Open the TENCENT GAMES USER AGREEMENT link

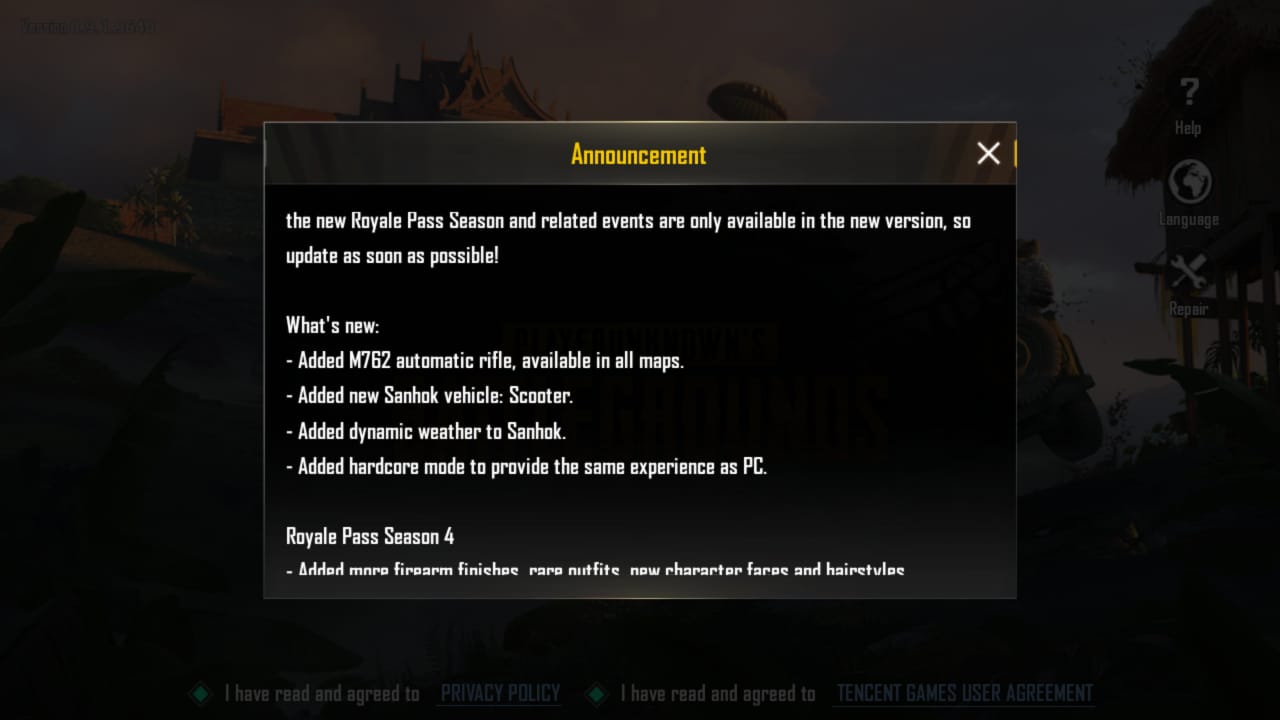click(964, 693)
